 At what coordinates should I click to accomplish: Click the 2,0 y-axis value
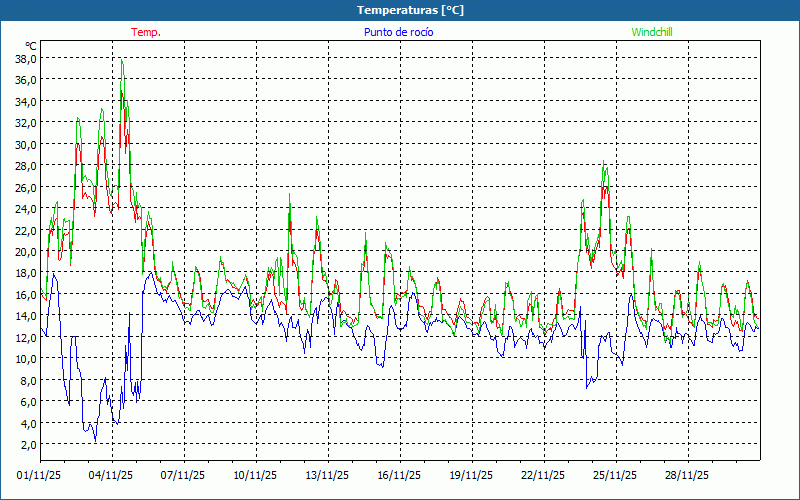29,445
